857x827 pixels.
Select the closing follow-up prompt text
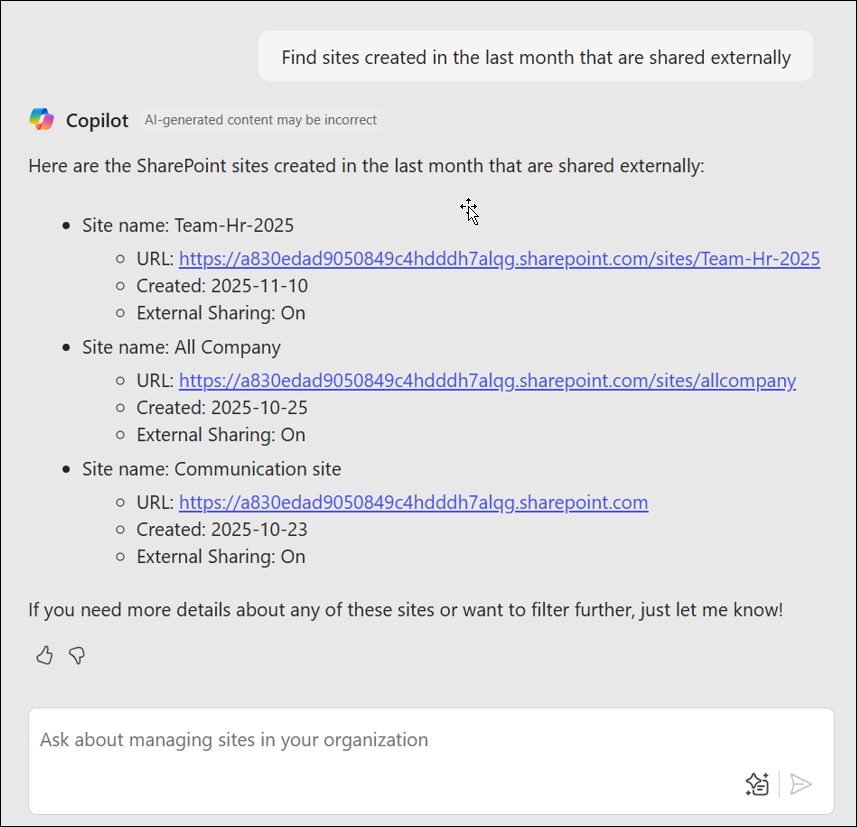(404, 609)
